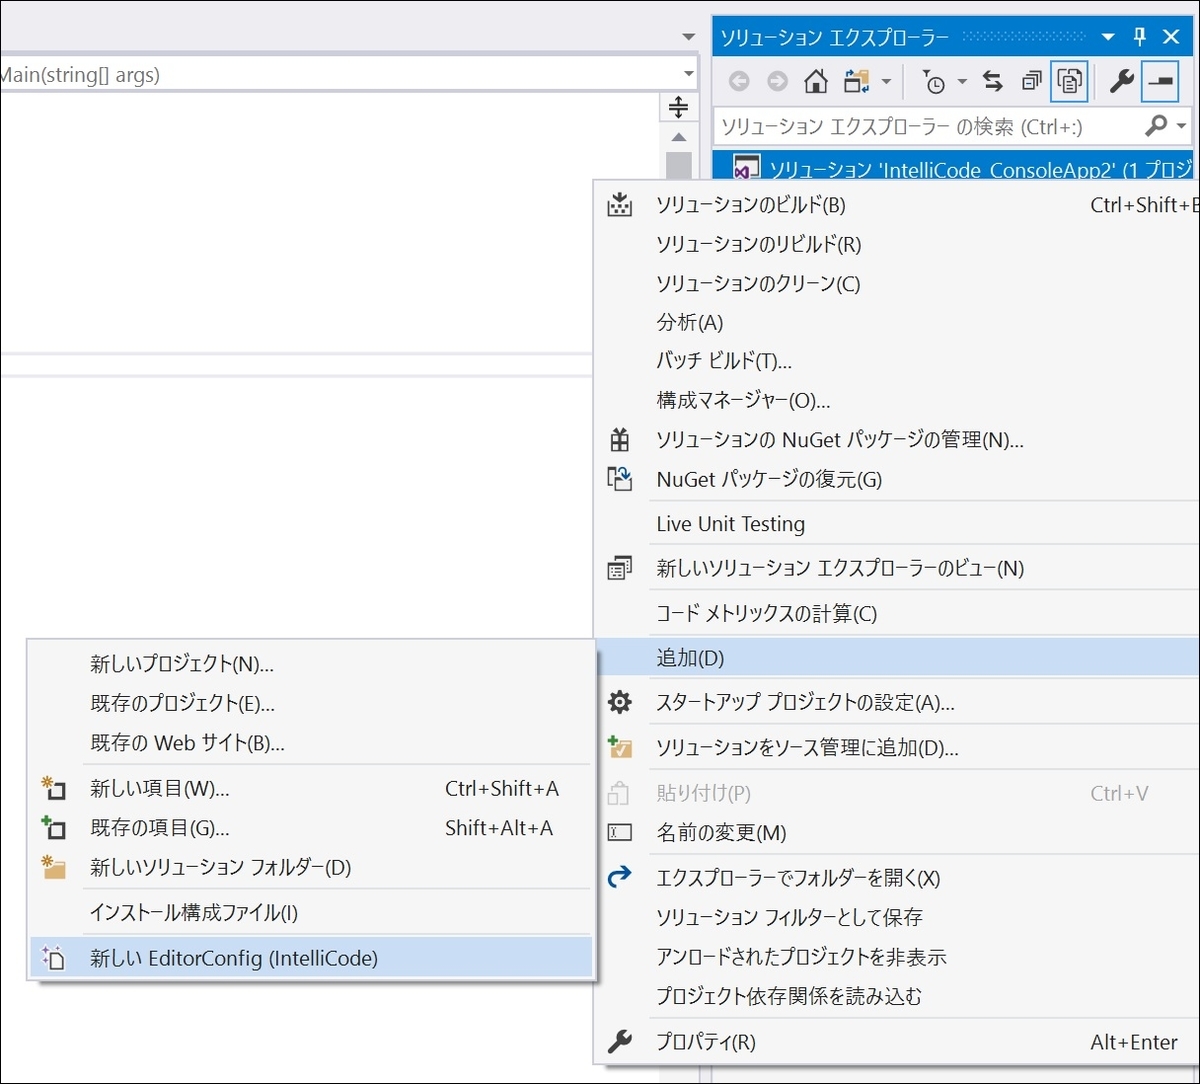Click blue arrow icon for エクスプローラーでフォルダーを開く
The width and height of the screenshot is (1200, 1084).
click(x=620, y=877)
